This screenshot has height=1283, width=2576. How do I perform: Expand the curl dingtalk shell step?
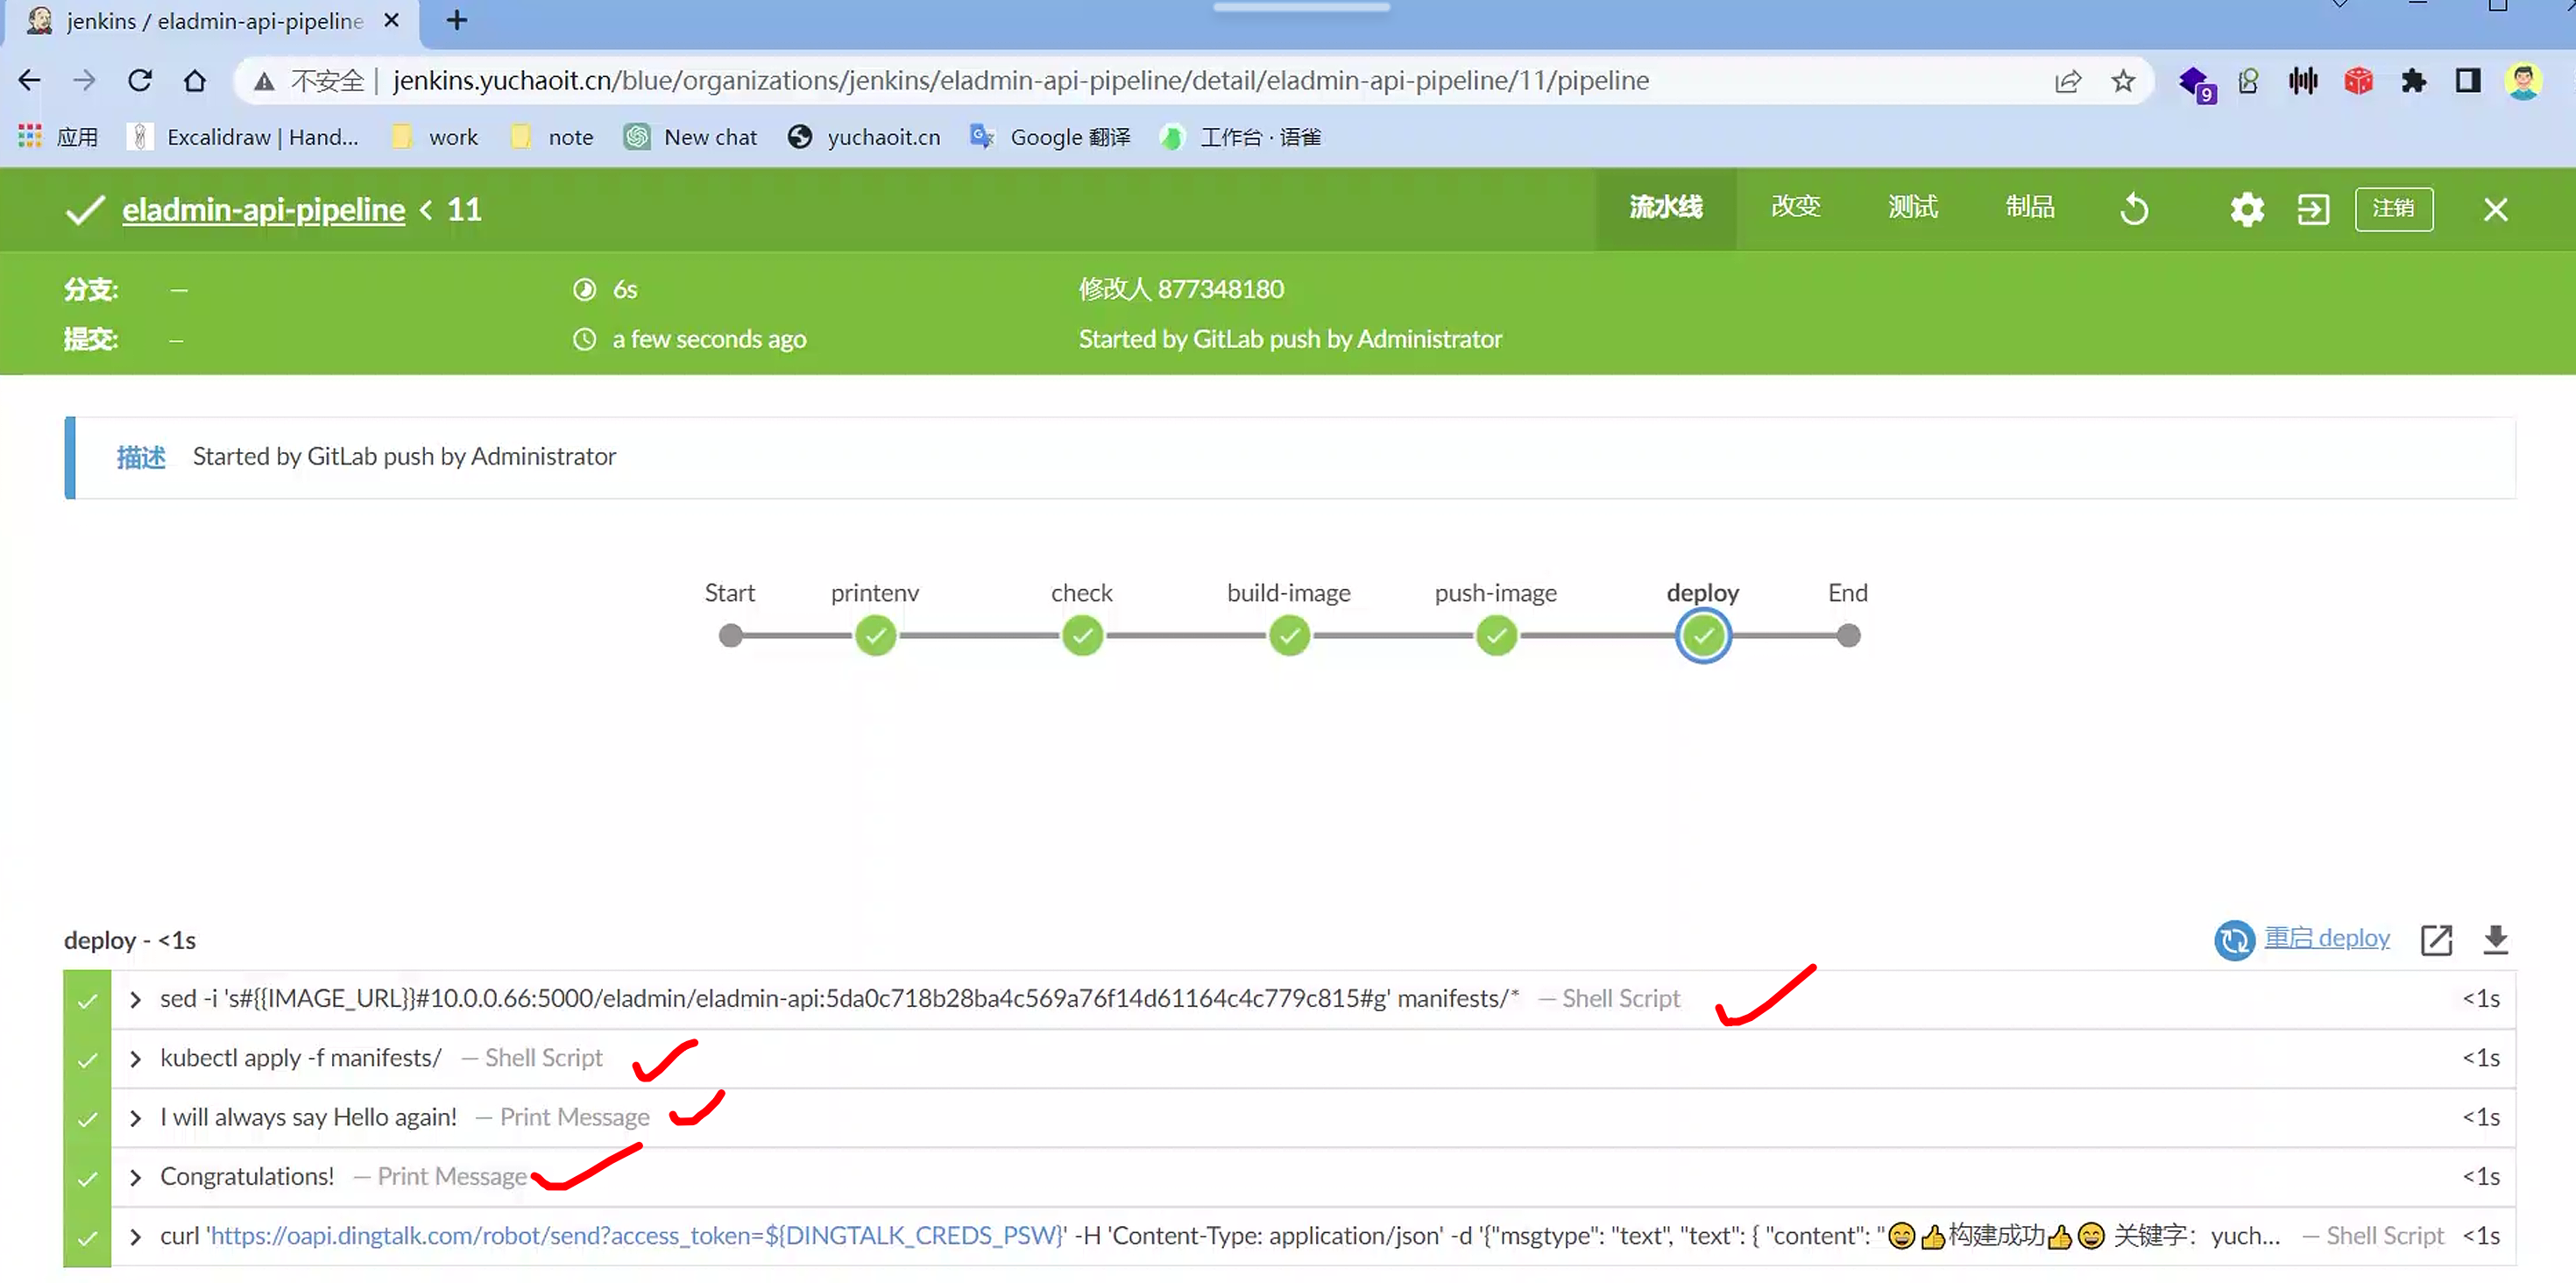tap(136, 1236)
